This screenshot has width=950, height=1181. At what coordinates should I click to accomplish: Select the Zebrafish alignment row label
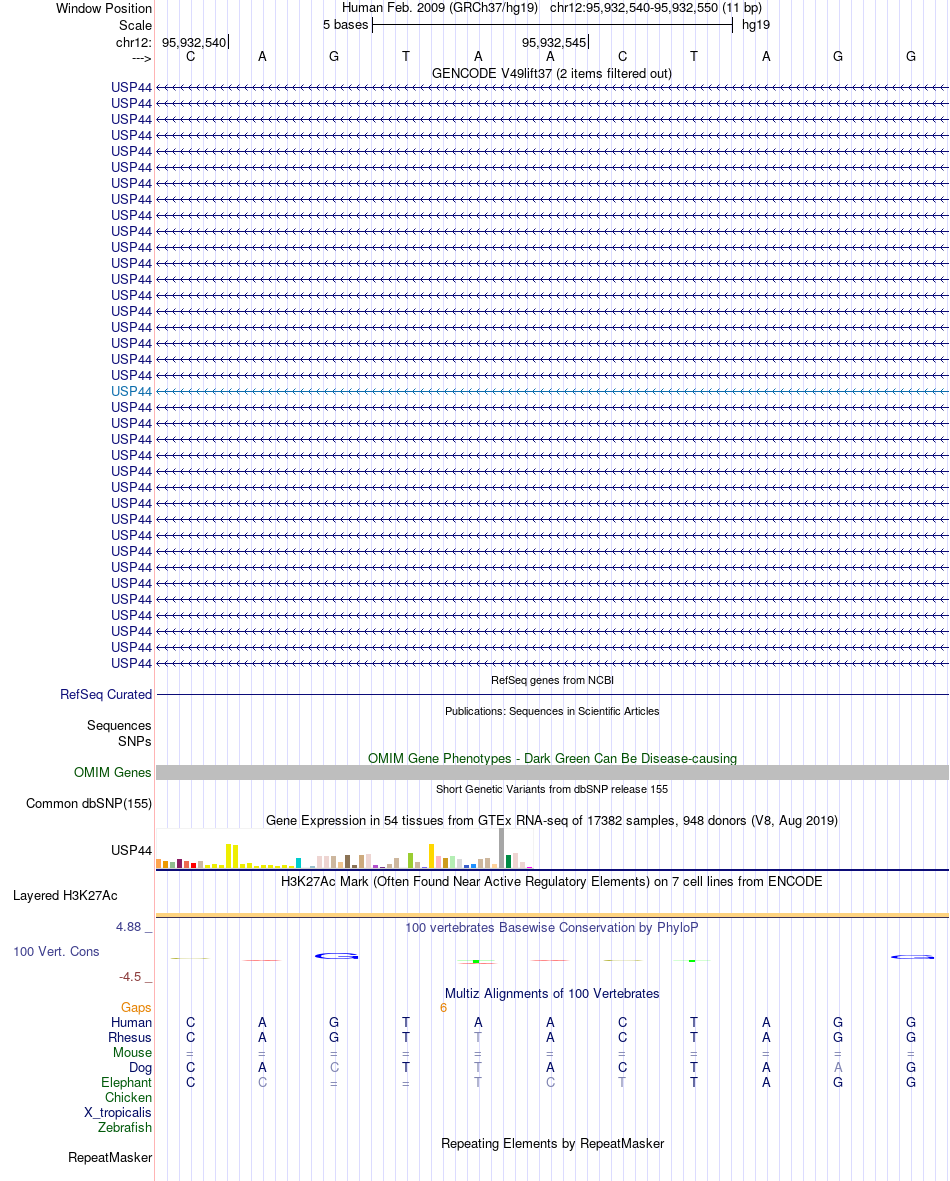[124, 1128]
